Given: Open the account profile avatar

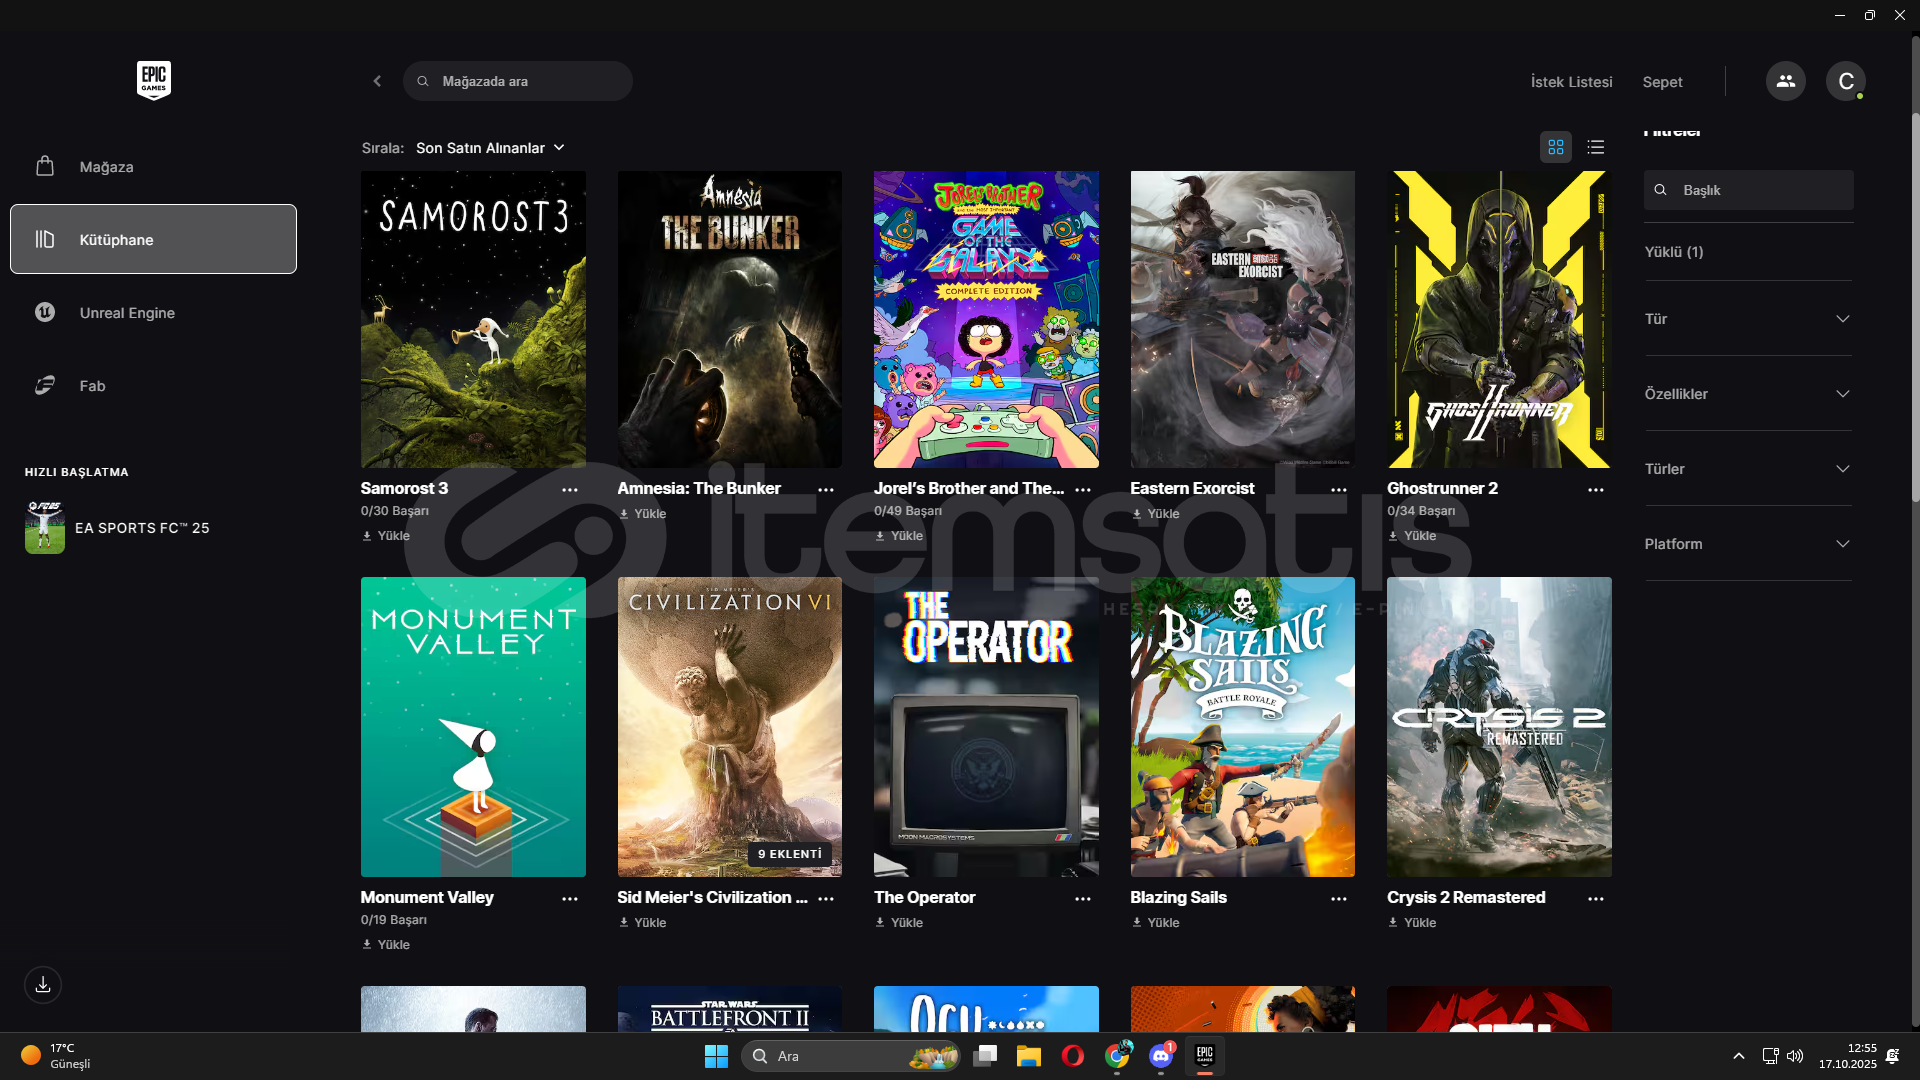Looking at the screenshot, I should point(1845,81).
